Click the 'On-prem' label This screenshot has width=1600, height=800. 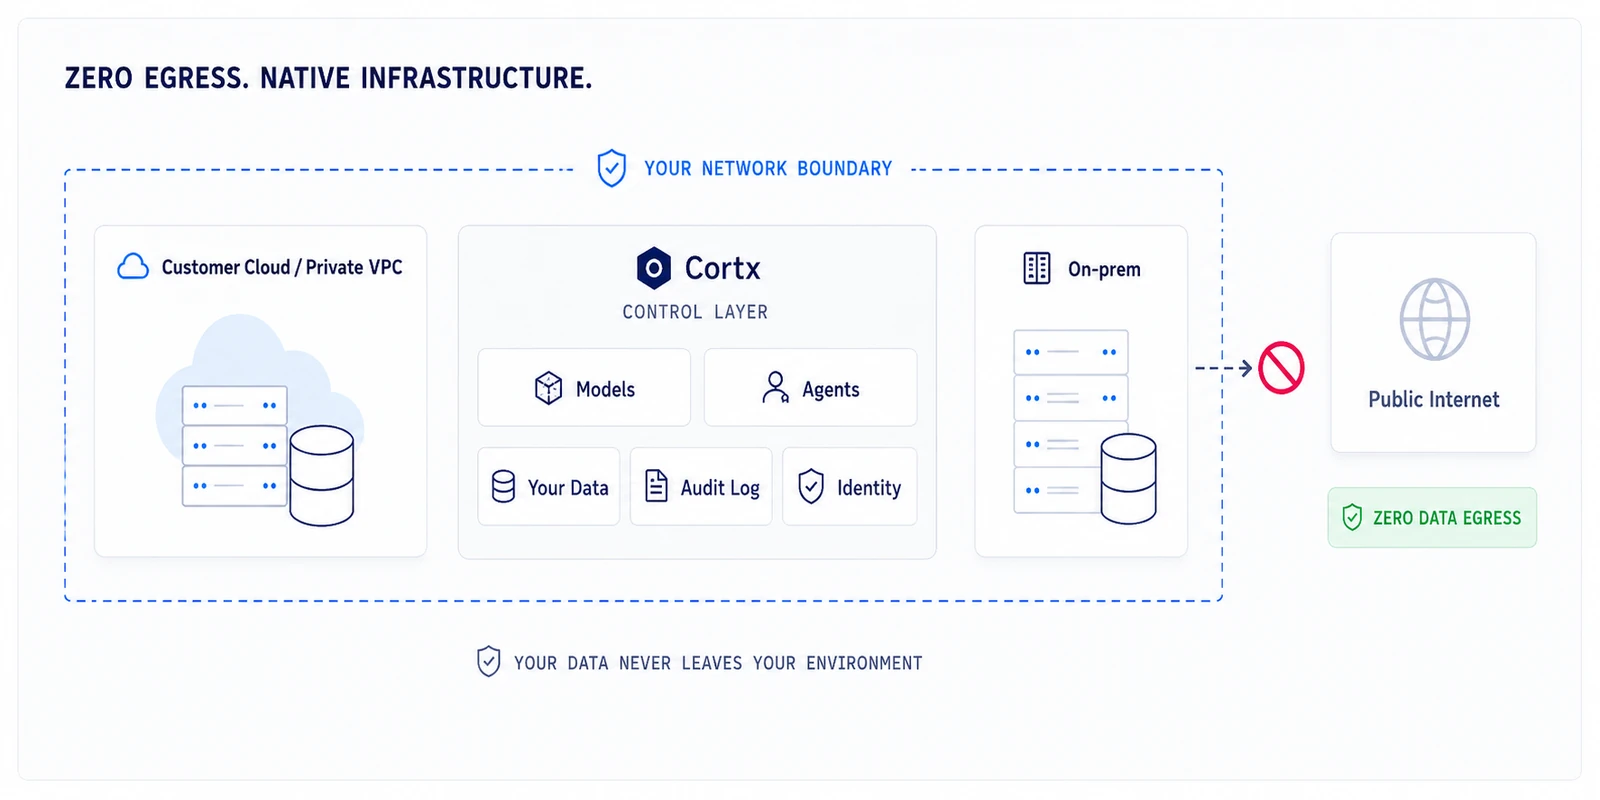coord(1104,269)
